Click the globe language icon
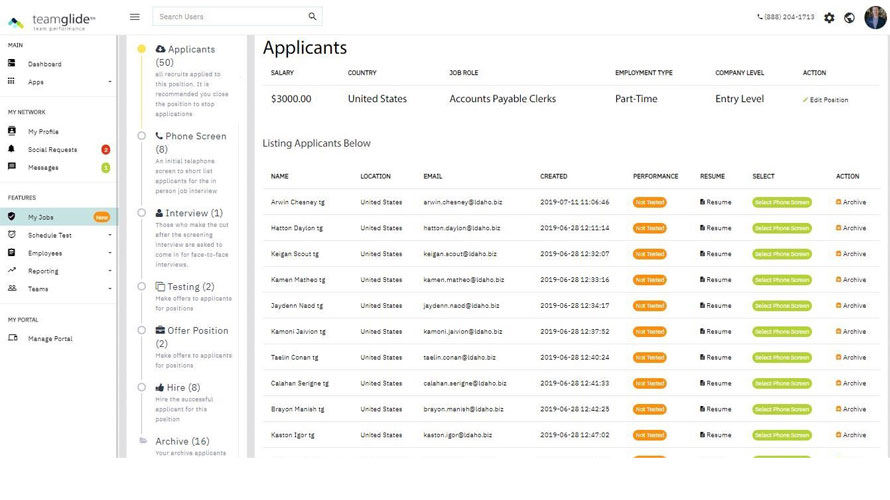 (x=849, y=18)
